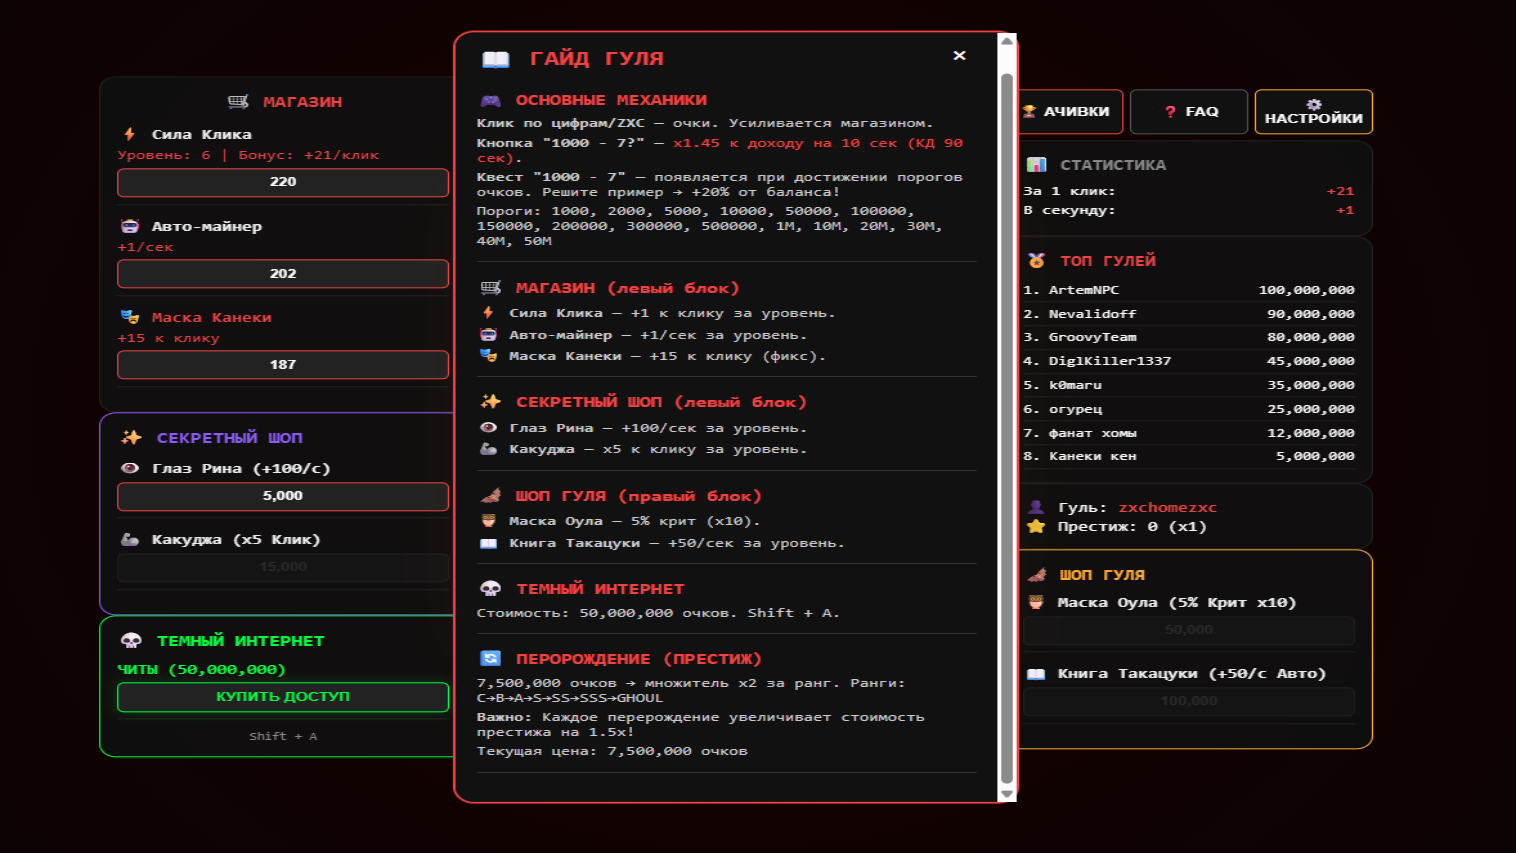Image resolution: width=1516 pixels, height=853 pixels.
Task: Click book icon beside Книга Такацуки (+50/c Авто)
Action: point(1036,674)
